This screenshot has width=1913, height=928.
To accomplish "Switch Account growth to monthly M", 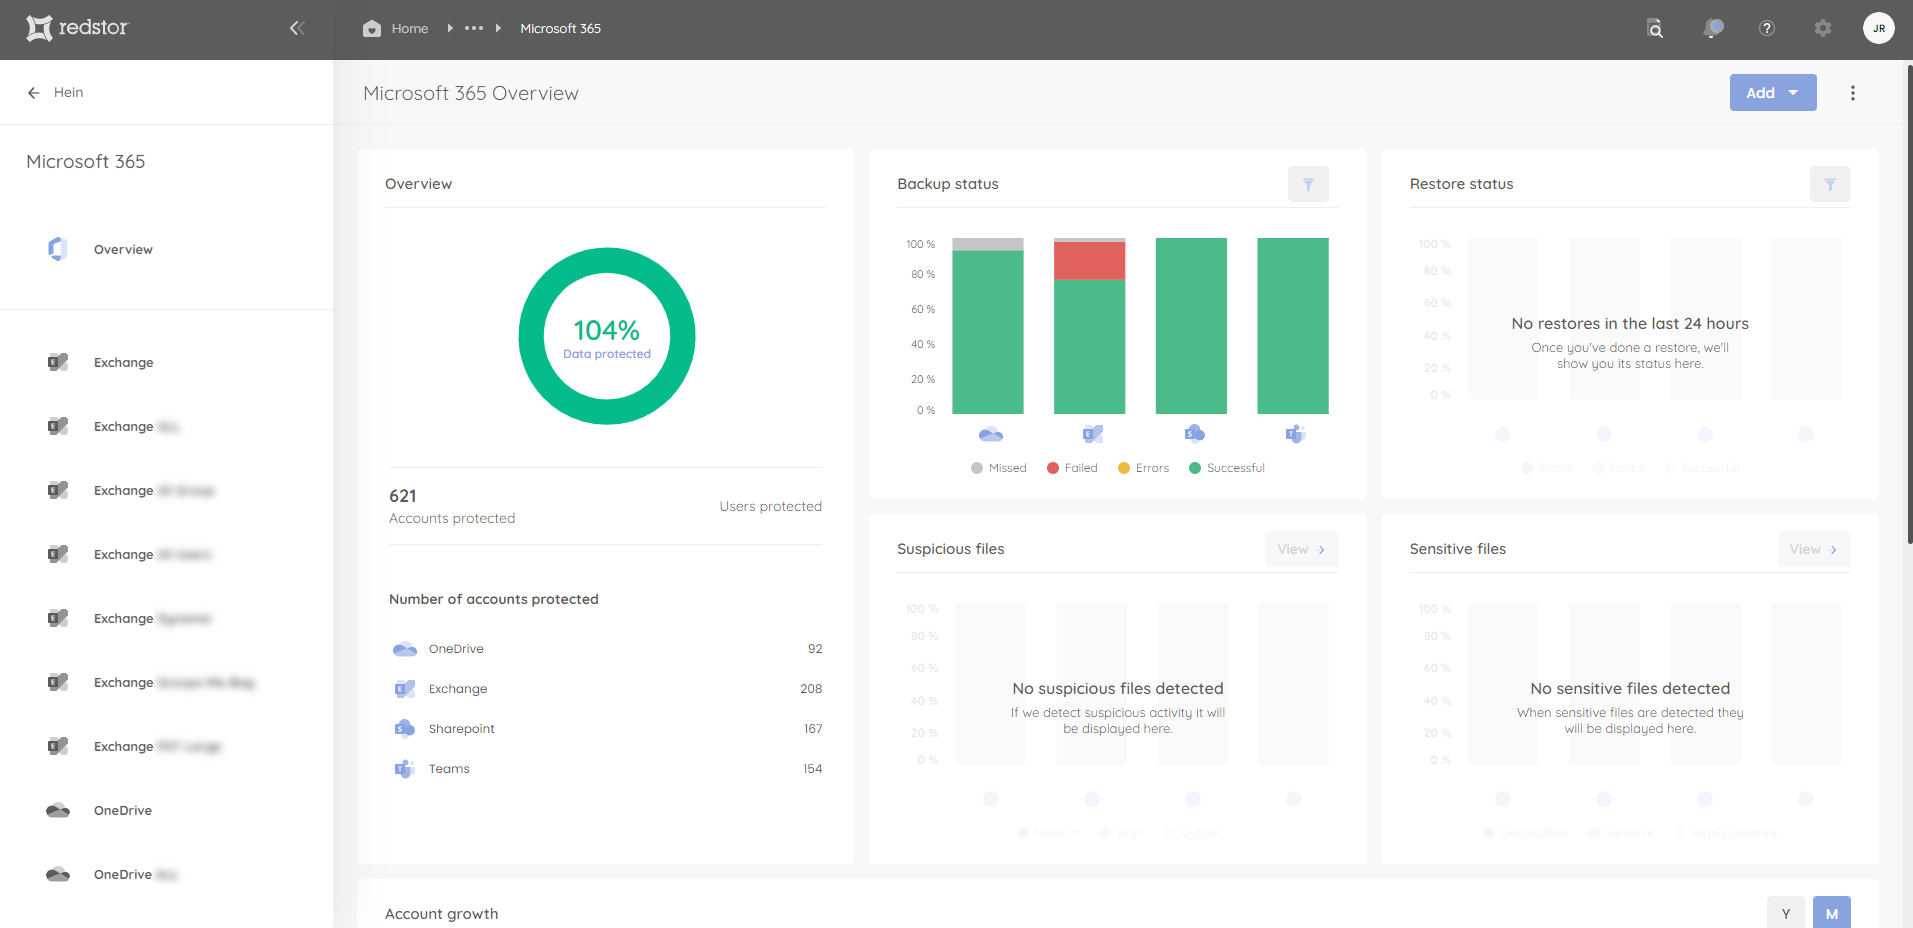I will pyautogui.click(x=1832, y=913).
